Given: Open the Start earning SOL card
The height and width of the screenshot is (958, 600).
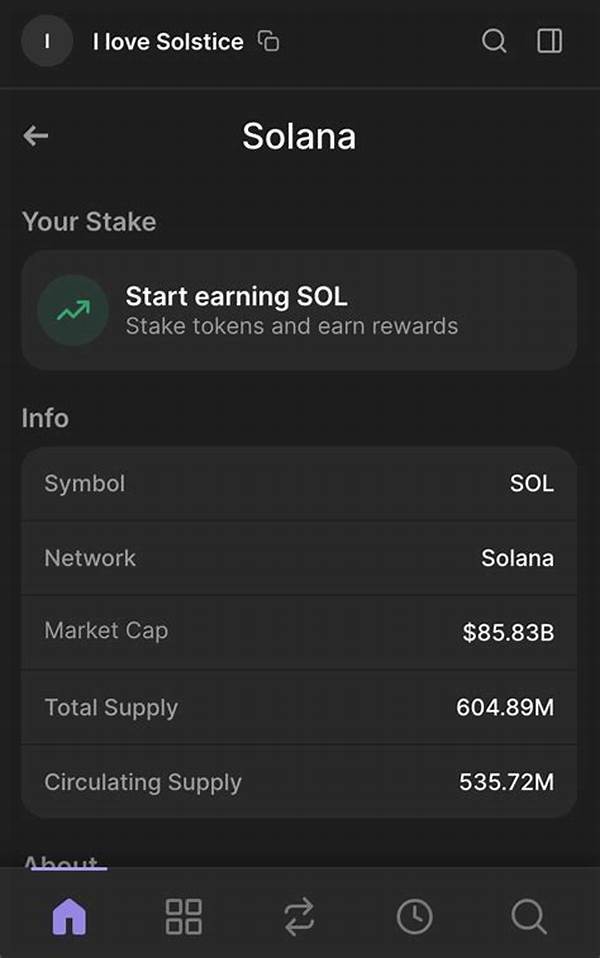Looking at the screenshot, I should 299,310.
